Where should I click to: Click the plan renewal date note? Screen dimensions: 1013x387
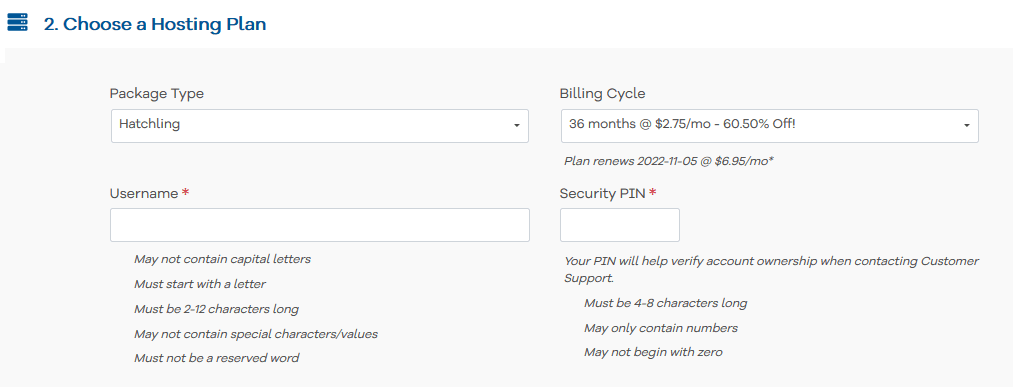point(669,161)
